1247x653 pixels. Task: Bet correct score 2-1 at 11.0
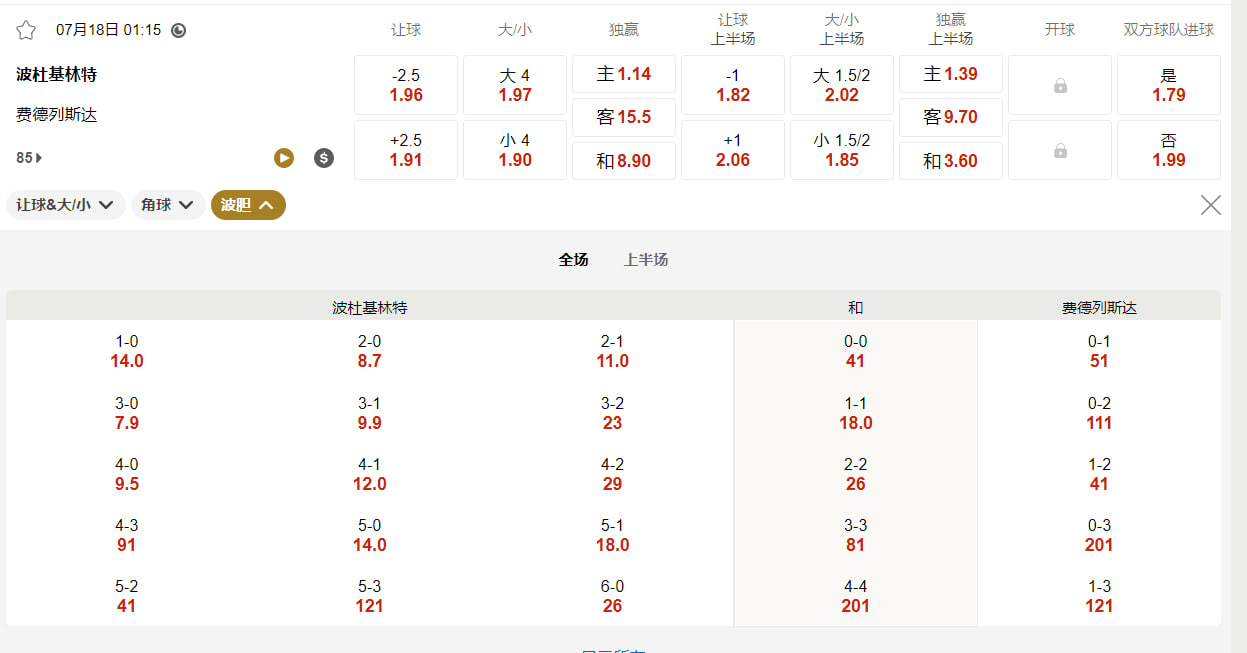tap(612, 351)
